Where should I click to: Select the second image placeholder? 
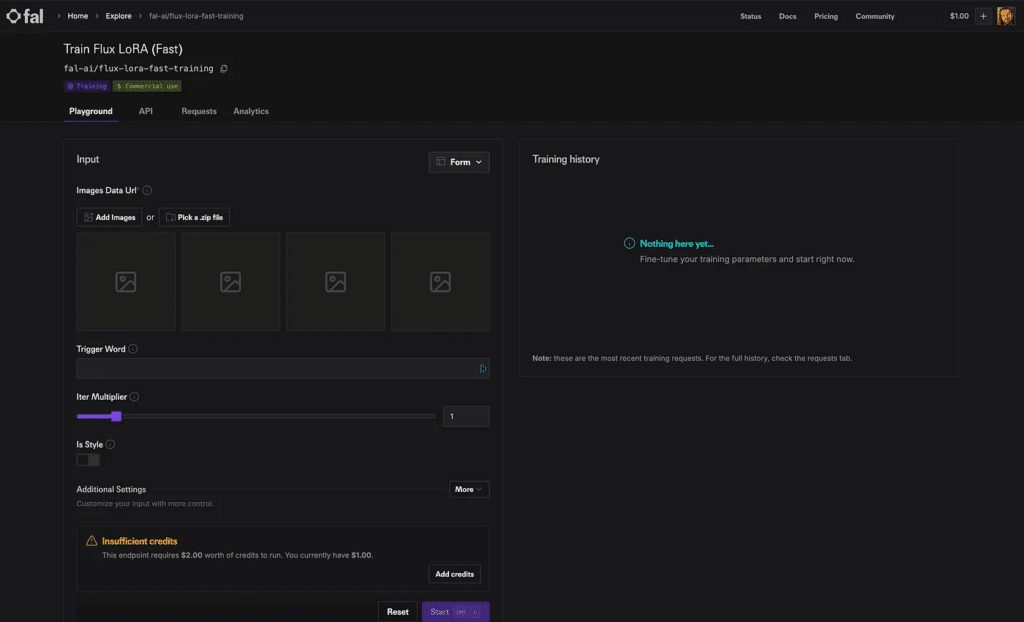tap(231, 282)
